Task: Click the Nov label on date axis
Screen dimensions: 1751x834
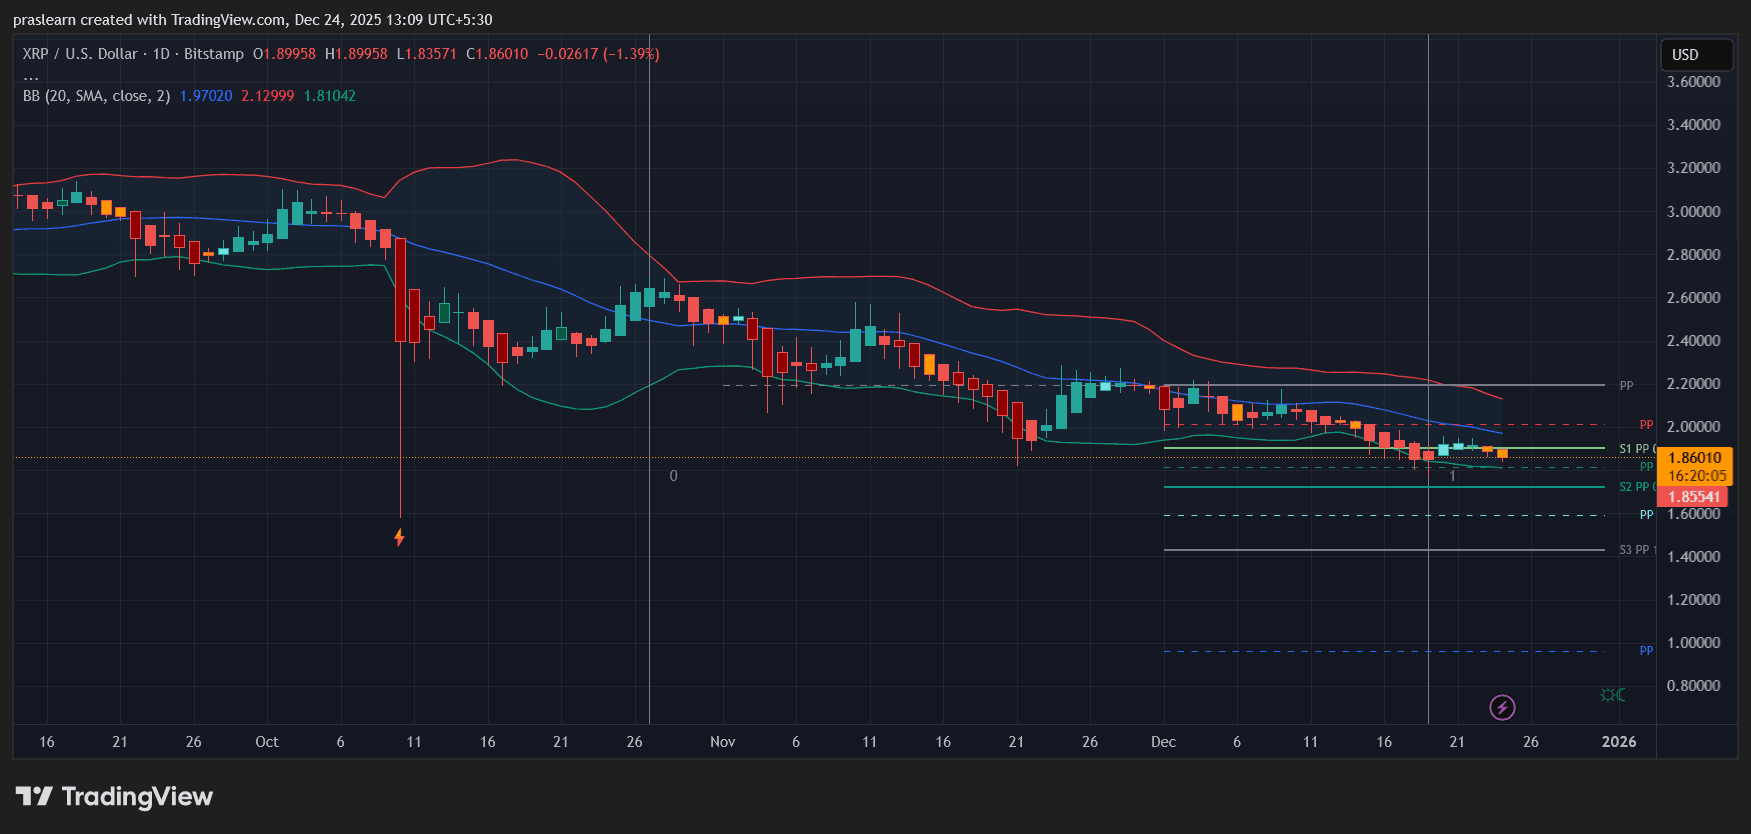Action: click(722, 742)
